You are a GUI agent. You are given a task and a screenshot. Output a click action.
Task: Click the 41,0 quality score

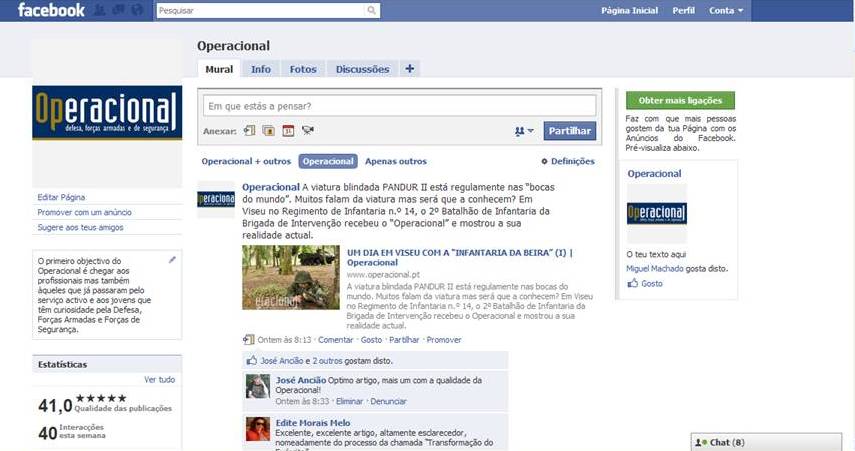pyautogui.click(x=55, y=405)
